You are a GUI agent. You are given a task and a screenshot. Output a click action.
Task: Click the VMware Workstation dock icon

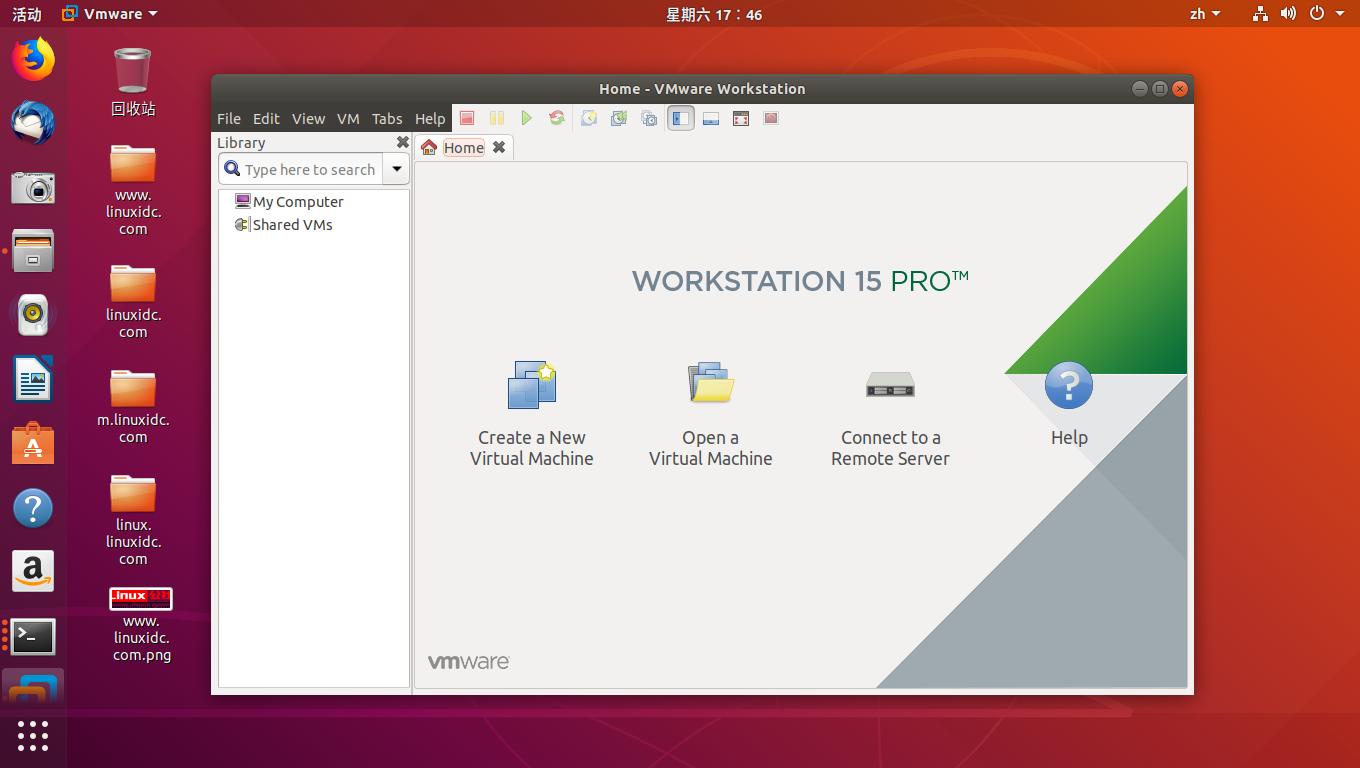[33, 690]
